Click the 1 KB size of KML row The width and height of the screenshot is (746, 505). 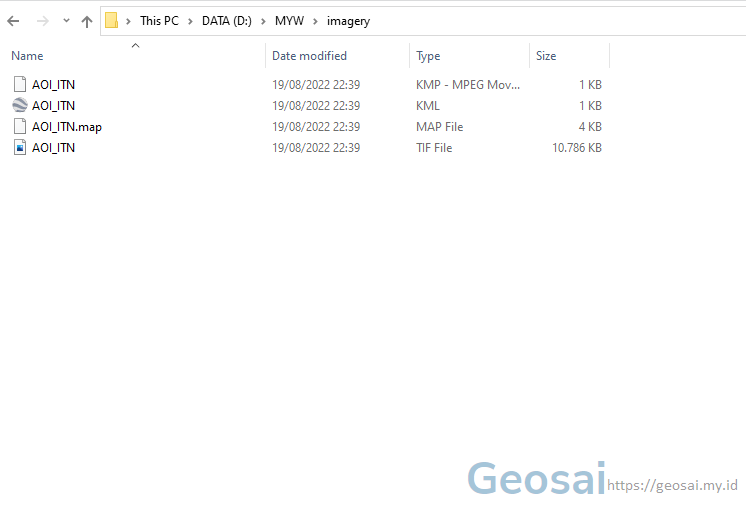coord(590,105)
